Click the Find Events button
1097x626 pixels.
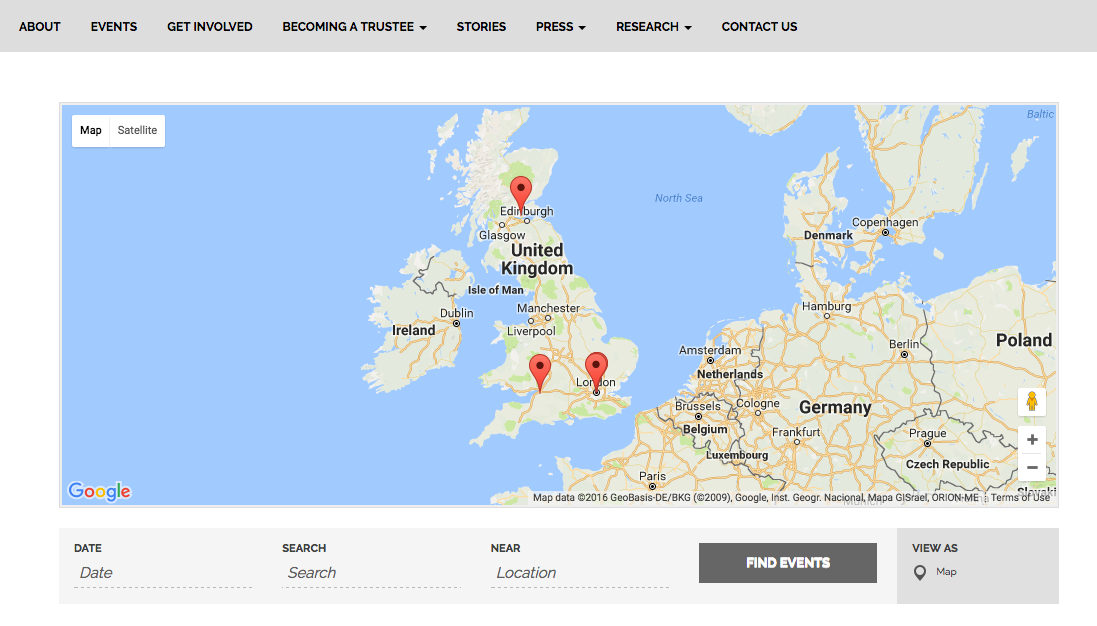(x=788, y=563)
